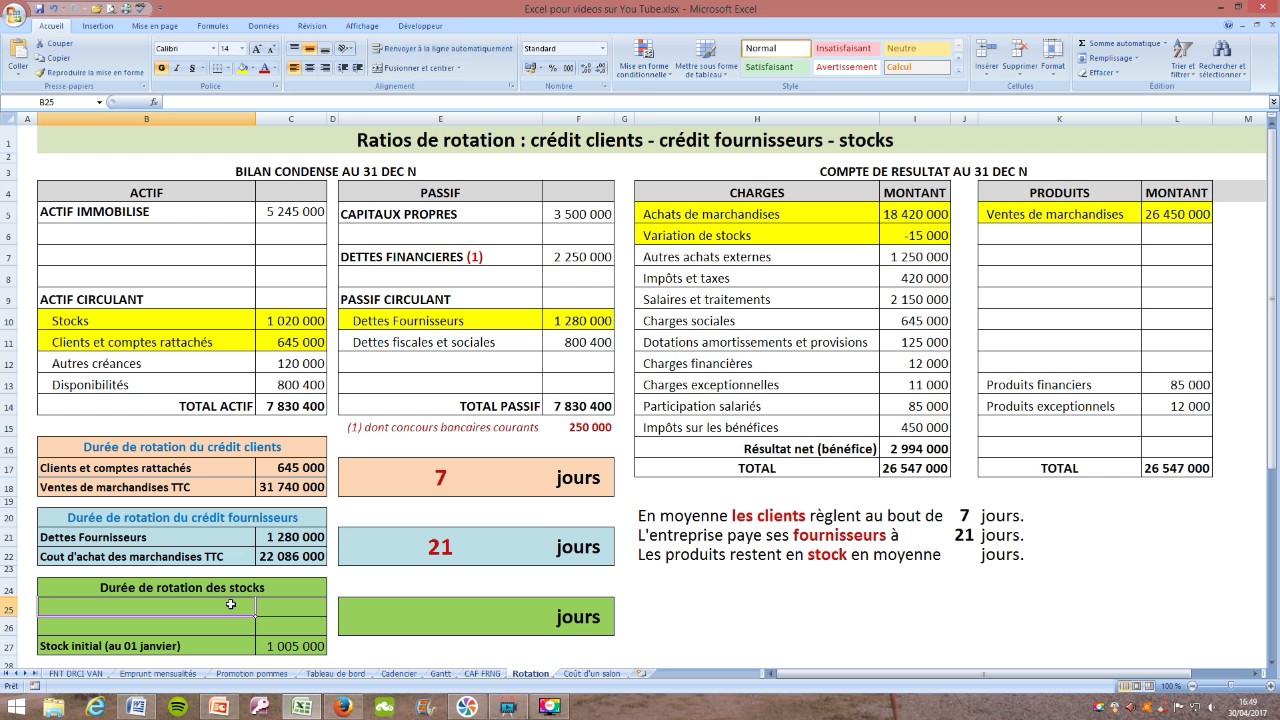Toggle bold G formatting
This screenshot has width=1280, height=720.
pyautogui.click(x=162, y=68)
